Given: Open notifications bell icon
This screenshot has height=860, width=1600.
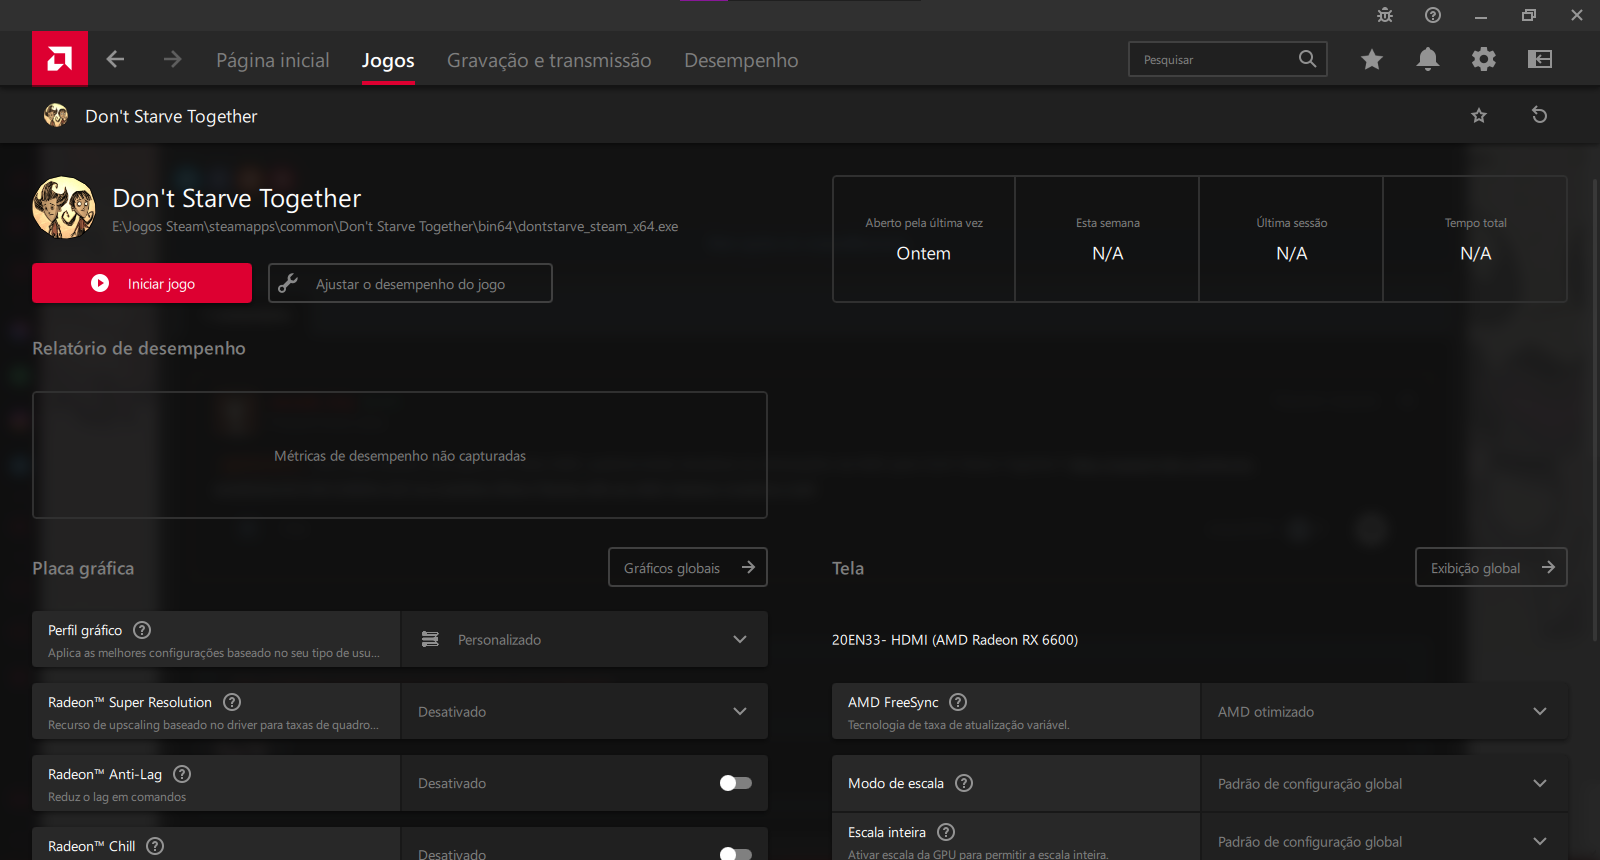Looking at the screenshot, I should tap(1427, 59).
